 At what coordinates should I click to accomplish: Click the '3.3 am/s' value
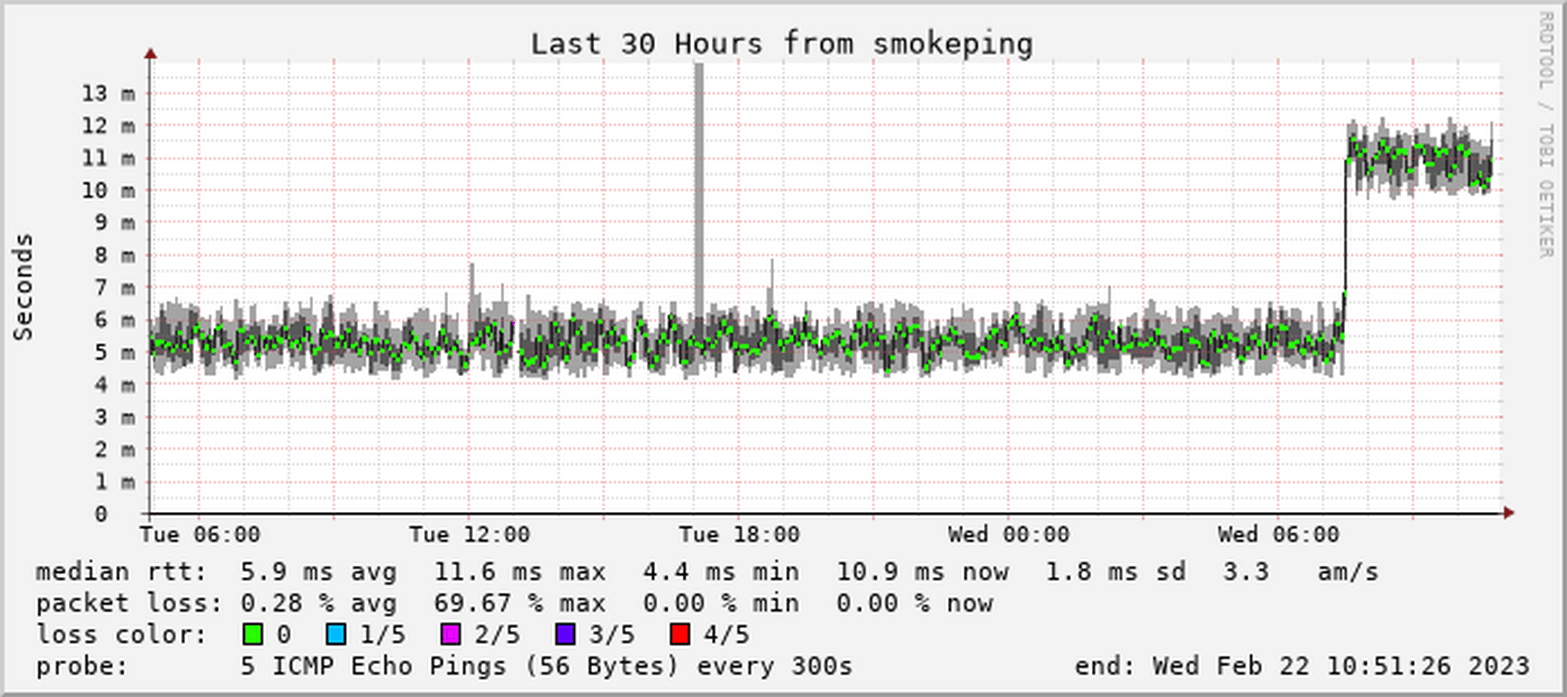point(1301,573)
